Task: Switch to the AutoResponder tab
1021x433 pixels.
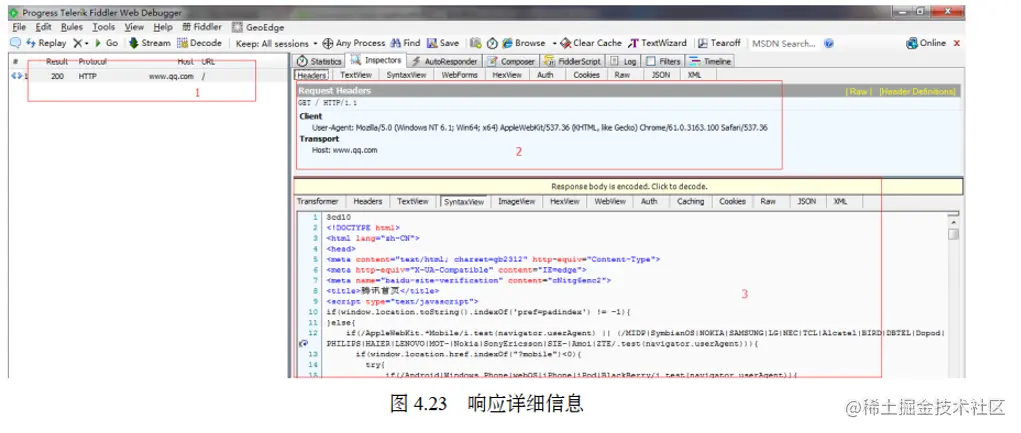Action: pos(445,61)
